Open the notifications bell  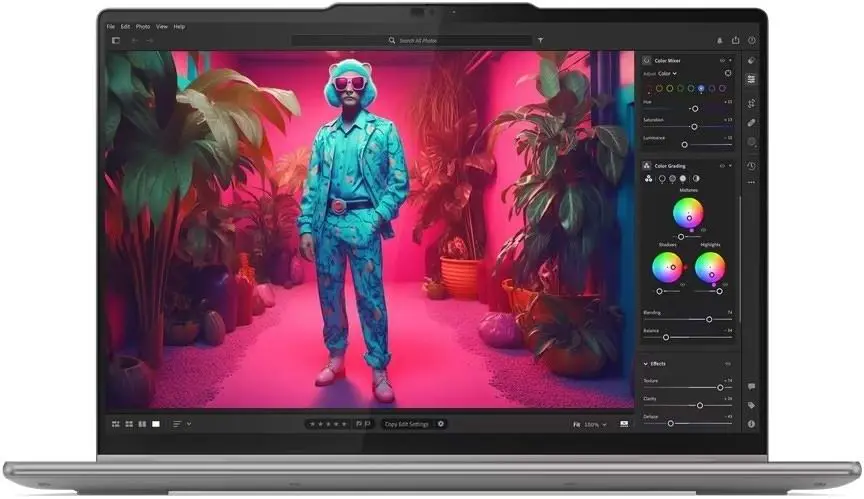tap(720, 40)
